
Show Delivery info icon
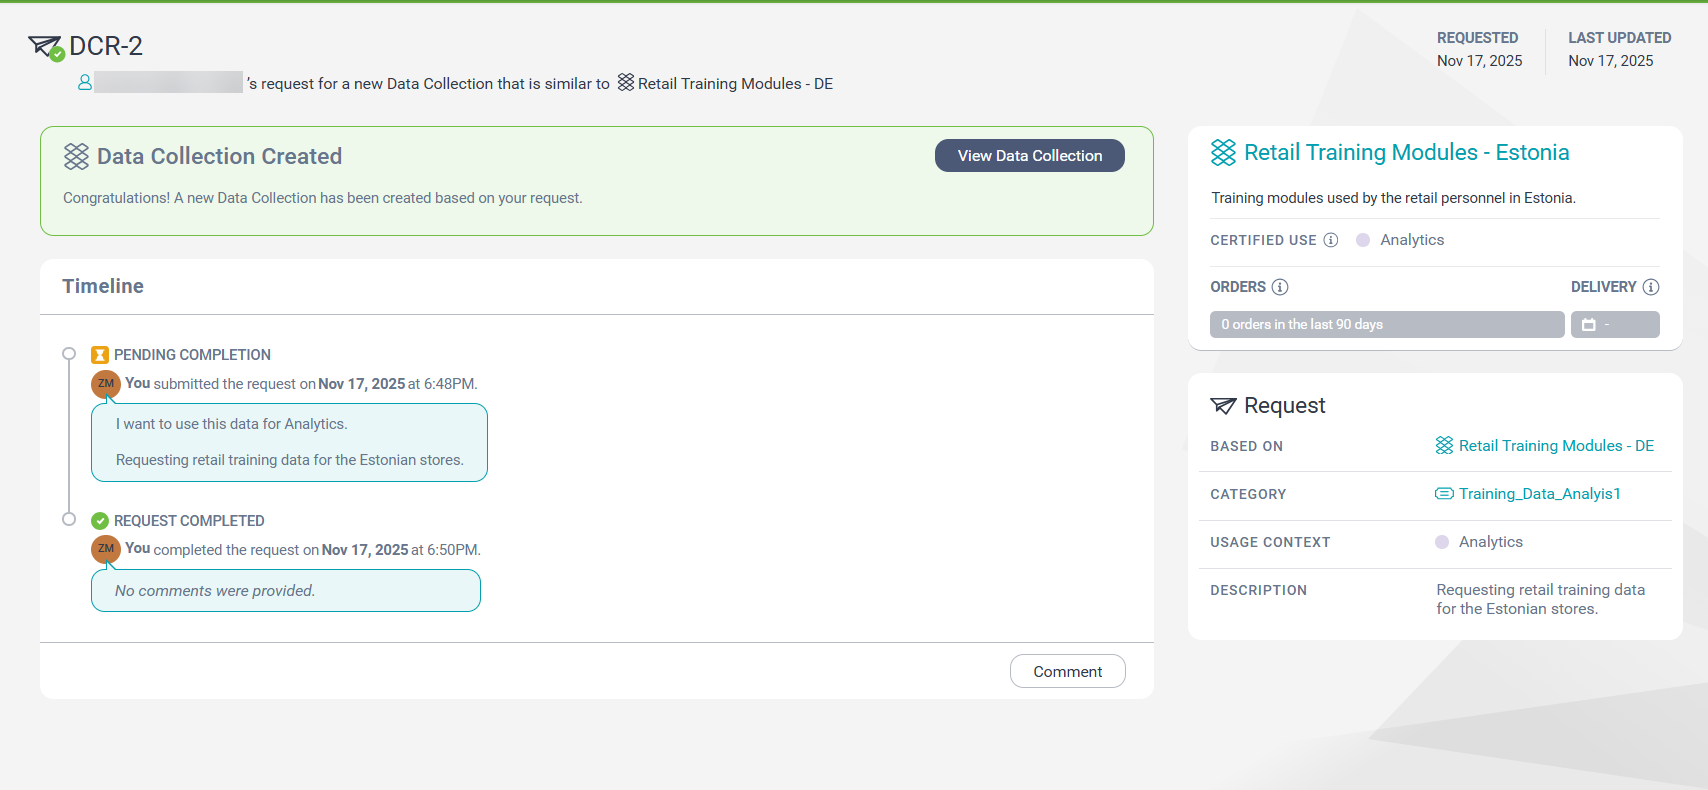coord(1651,287)
